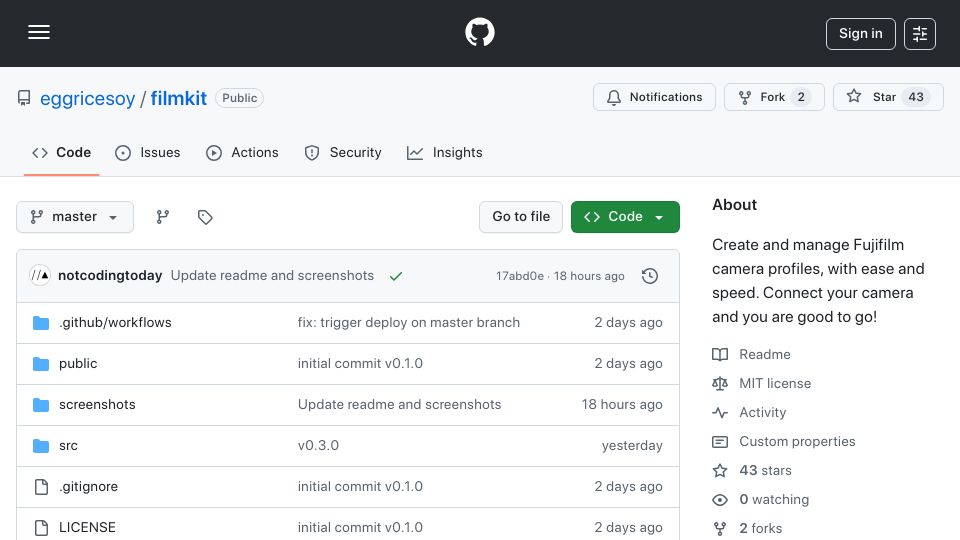
Task: Click the 'yesterday' timestamp in src row
Action: coord(632,446)
